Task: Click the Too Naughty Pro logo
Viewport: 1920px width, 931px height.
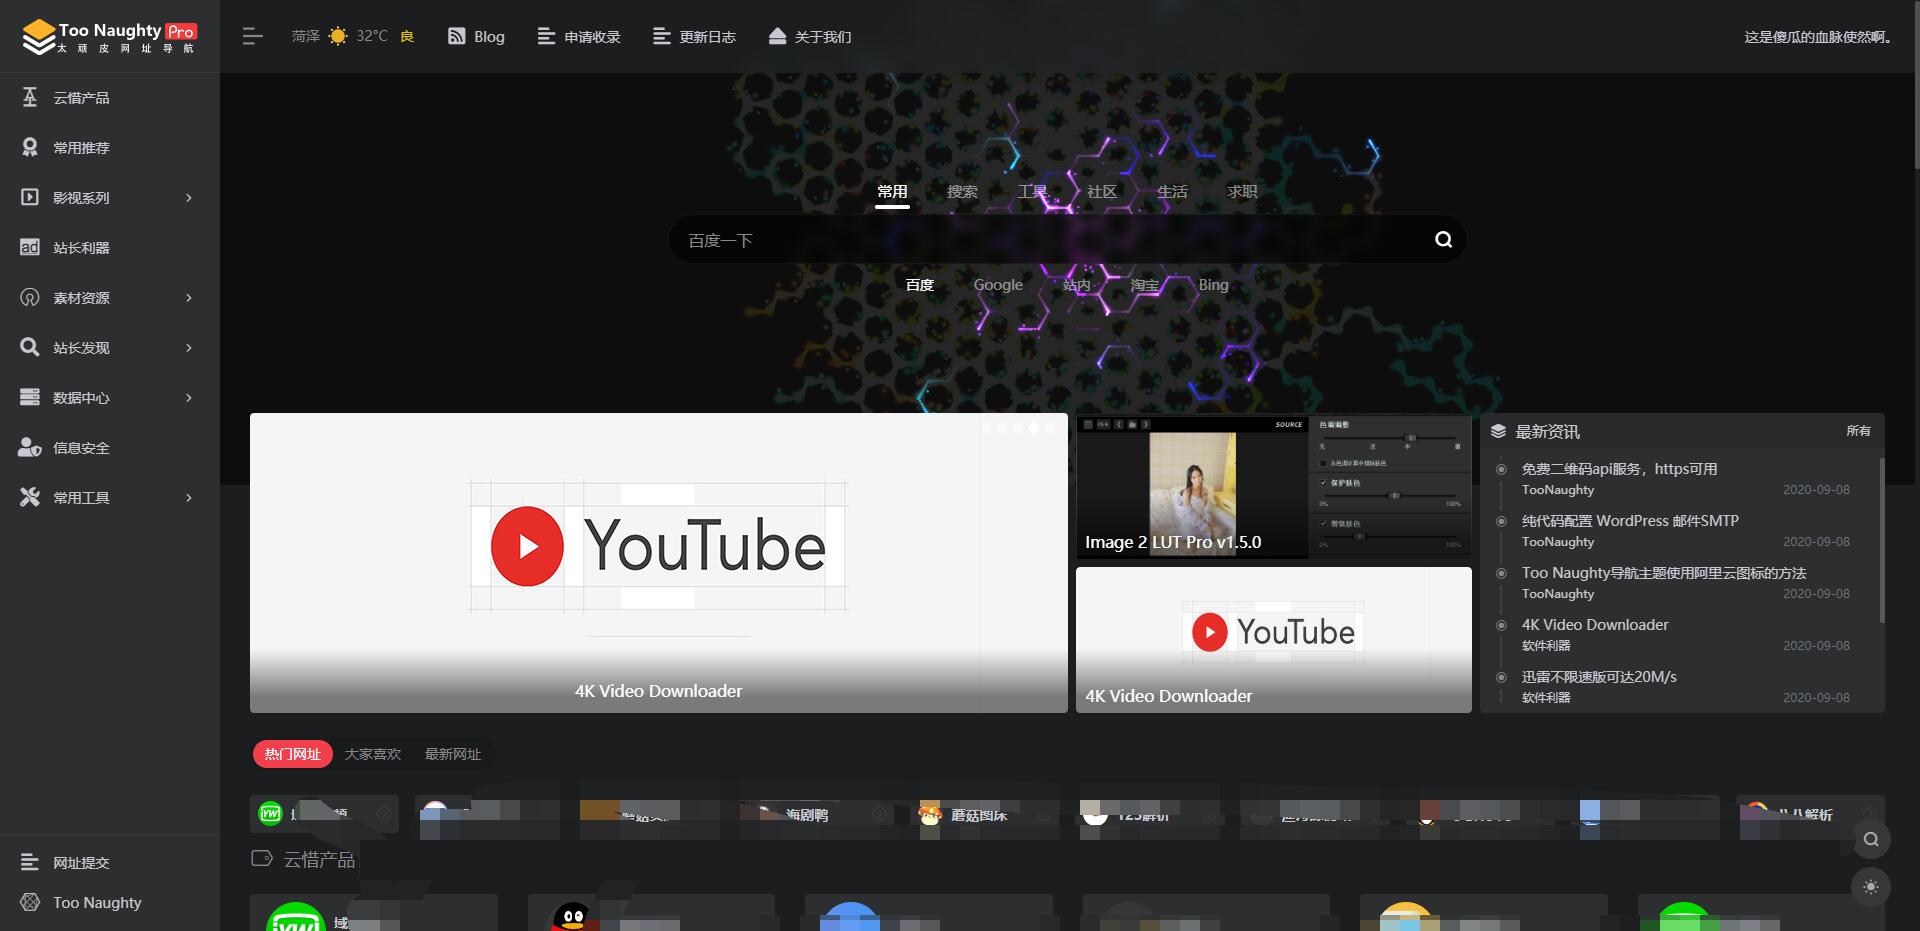Action: pyautogui.click(x=110, y=36)
